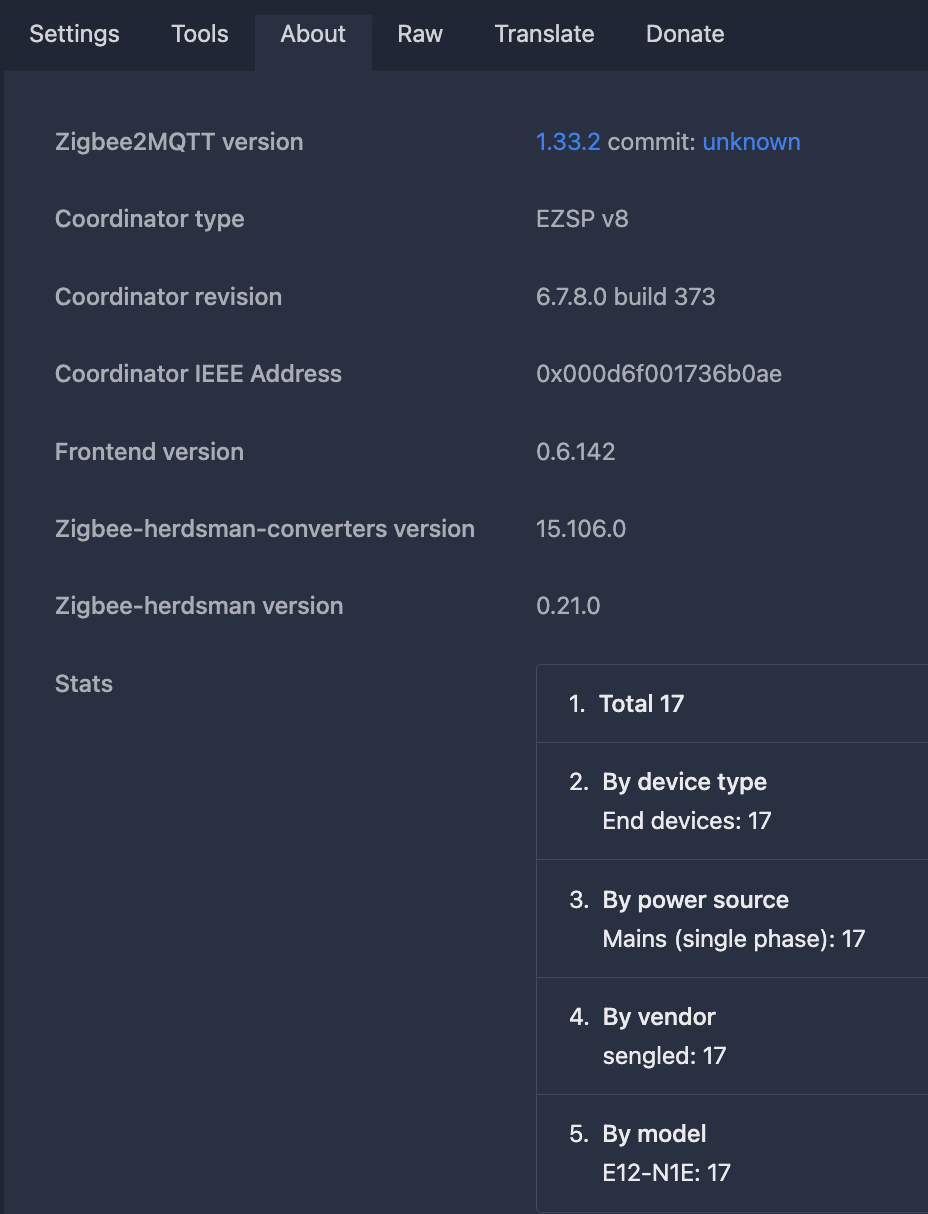
Task: Open the Translate tab
Action: click(x=544, y=34)
